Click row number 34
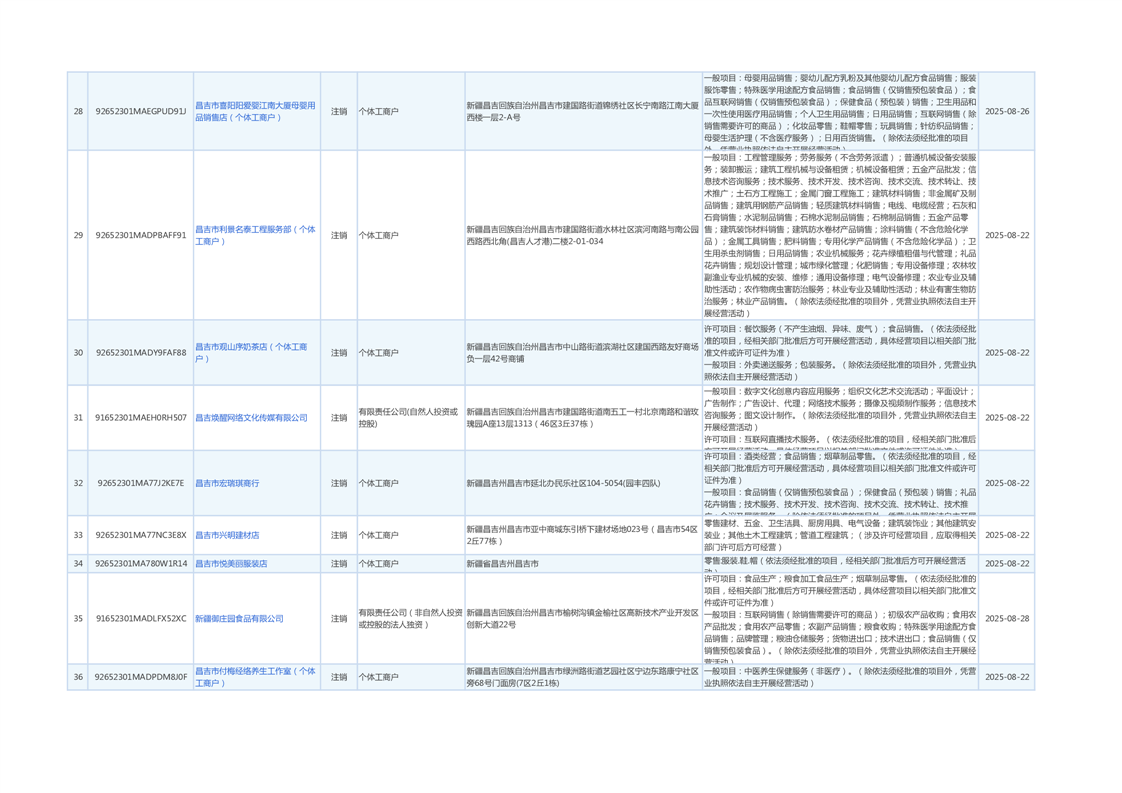The image size is (1122, 793). point(78,563)
